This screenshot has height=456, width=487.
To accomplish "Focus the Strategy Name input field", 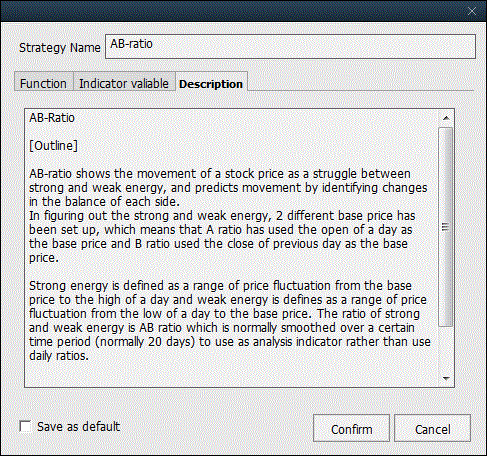I will click(290, 47).
